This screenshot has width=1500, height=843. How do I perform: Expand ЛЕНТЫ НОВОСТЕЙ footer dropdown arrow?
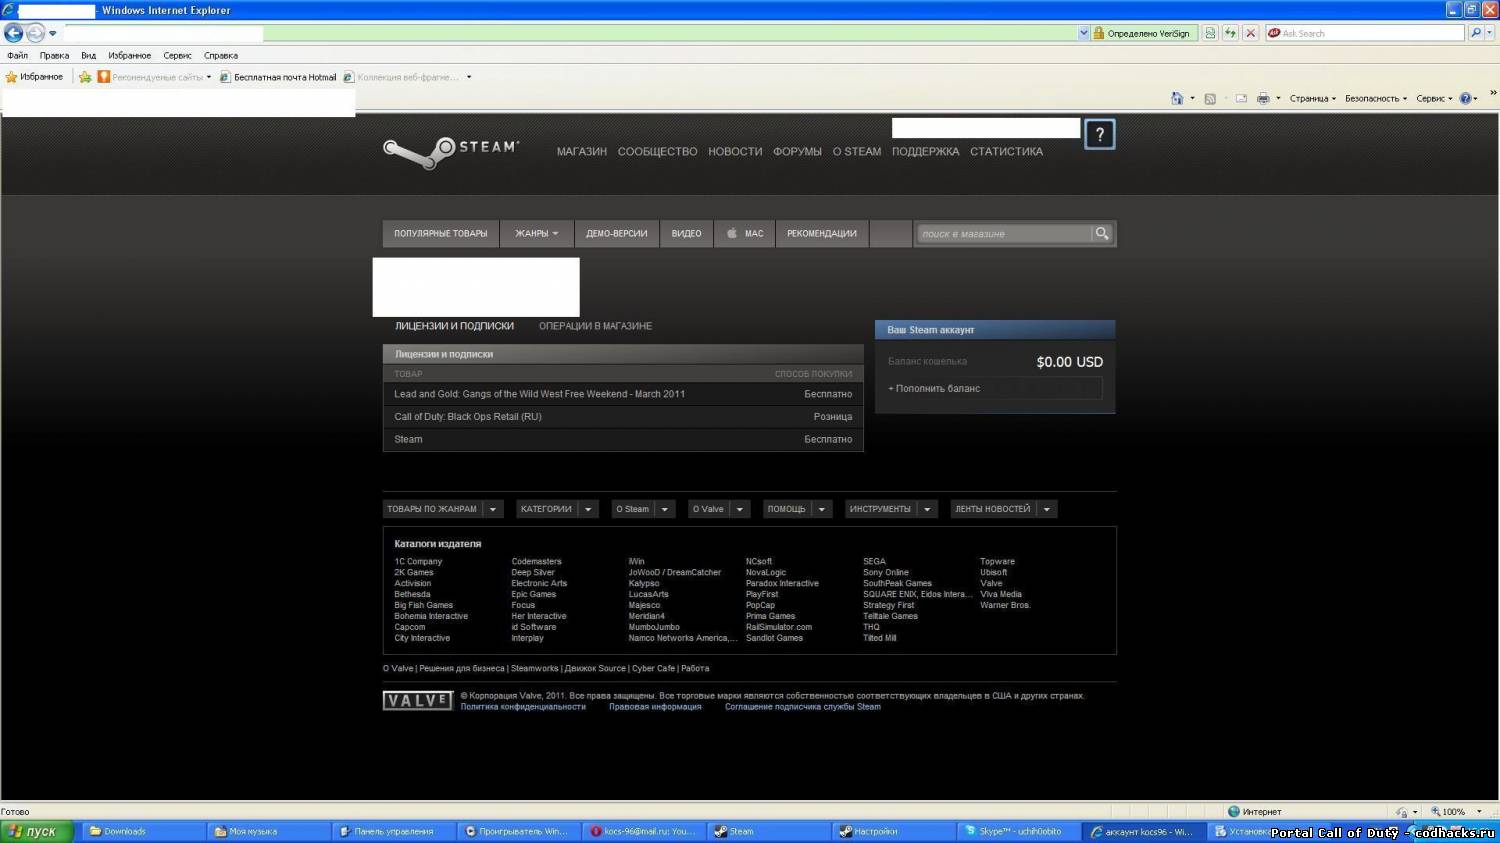[x=1047, y=509]
